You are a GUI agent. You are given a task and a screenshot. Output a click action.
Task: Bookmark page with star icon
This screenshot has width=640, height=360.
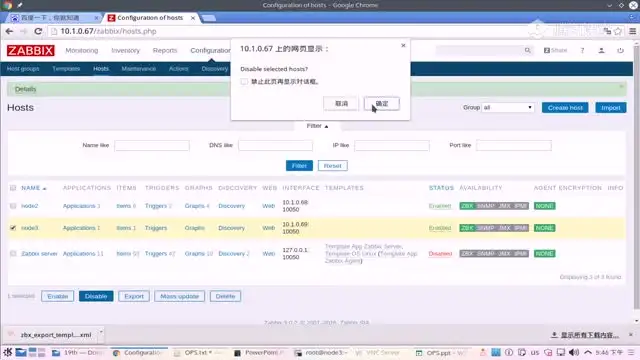[x=618, y=31]
